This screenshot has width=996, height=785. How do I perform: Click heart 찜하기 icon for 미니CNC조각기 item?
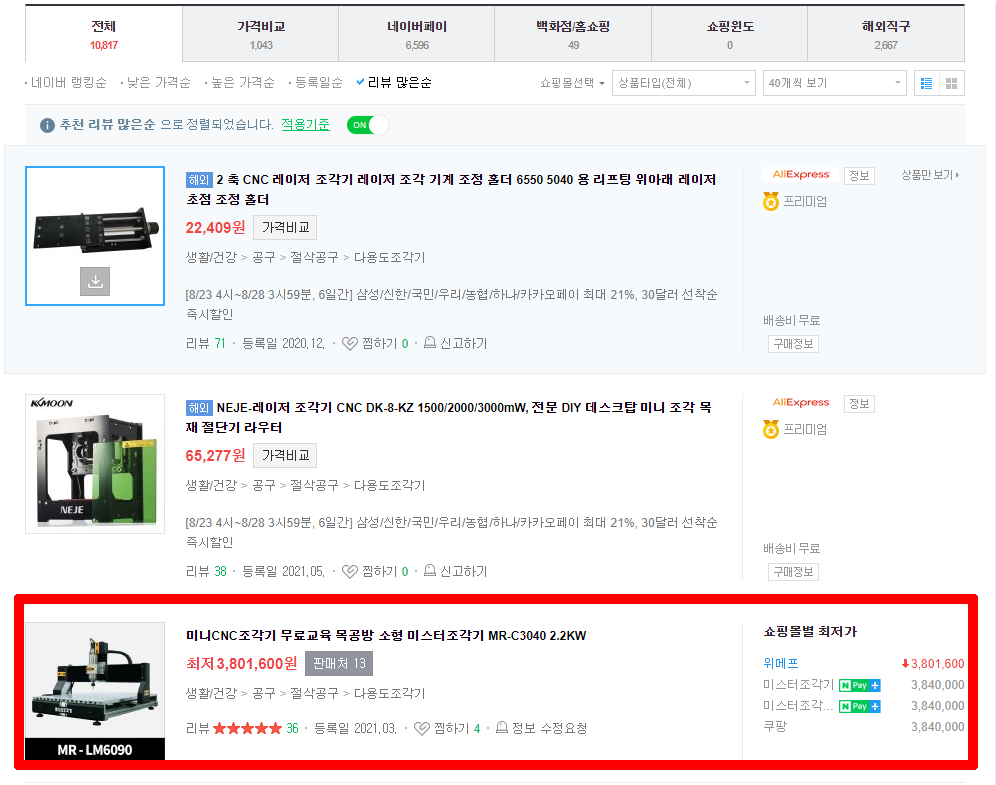pos(421,728)
